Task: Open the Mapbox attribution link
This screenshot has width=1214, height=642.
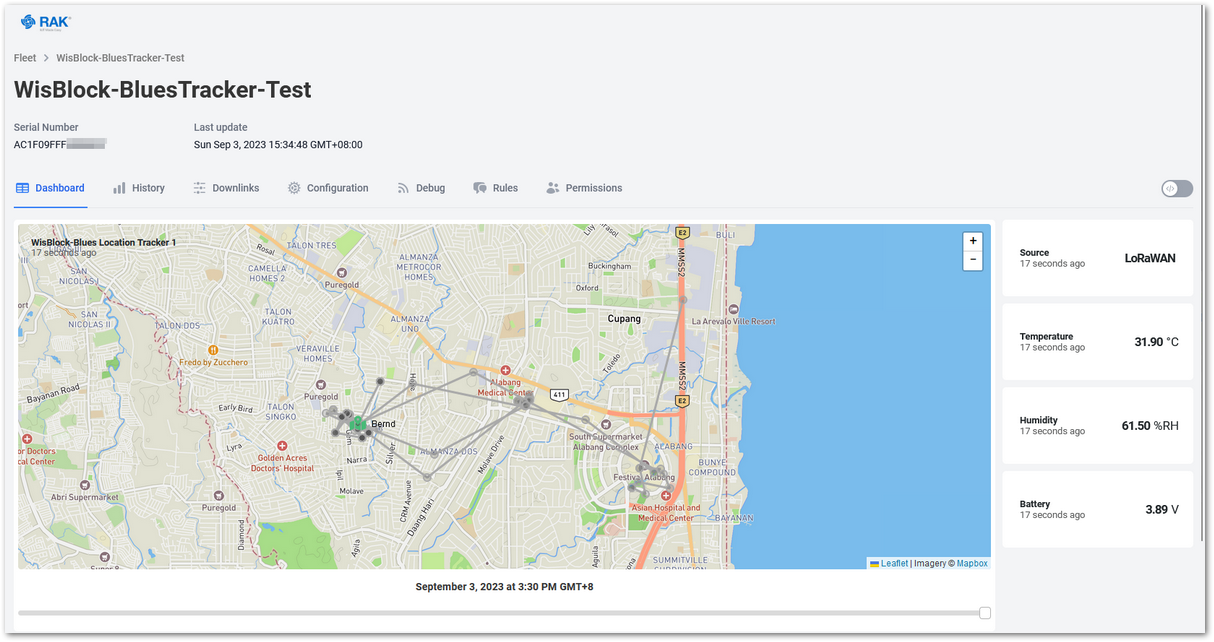Action: (x=972, y=564)
